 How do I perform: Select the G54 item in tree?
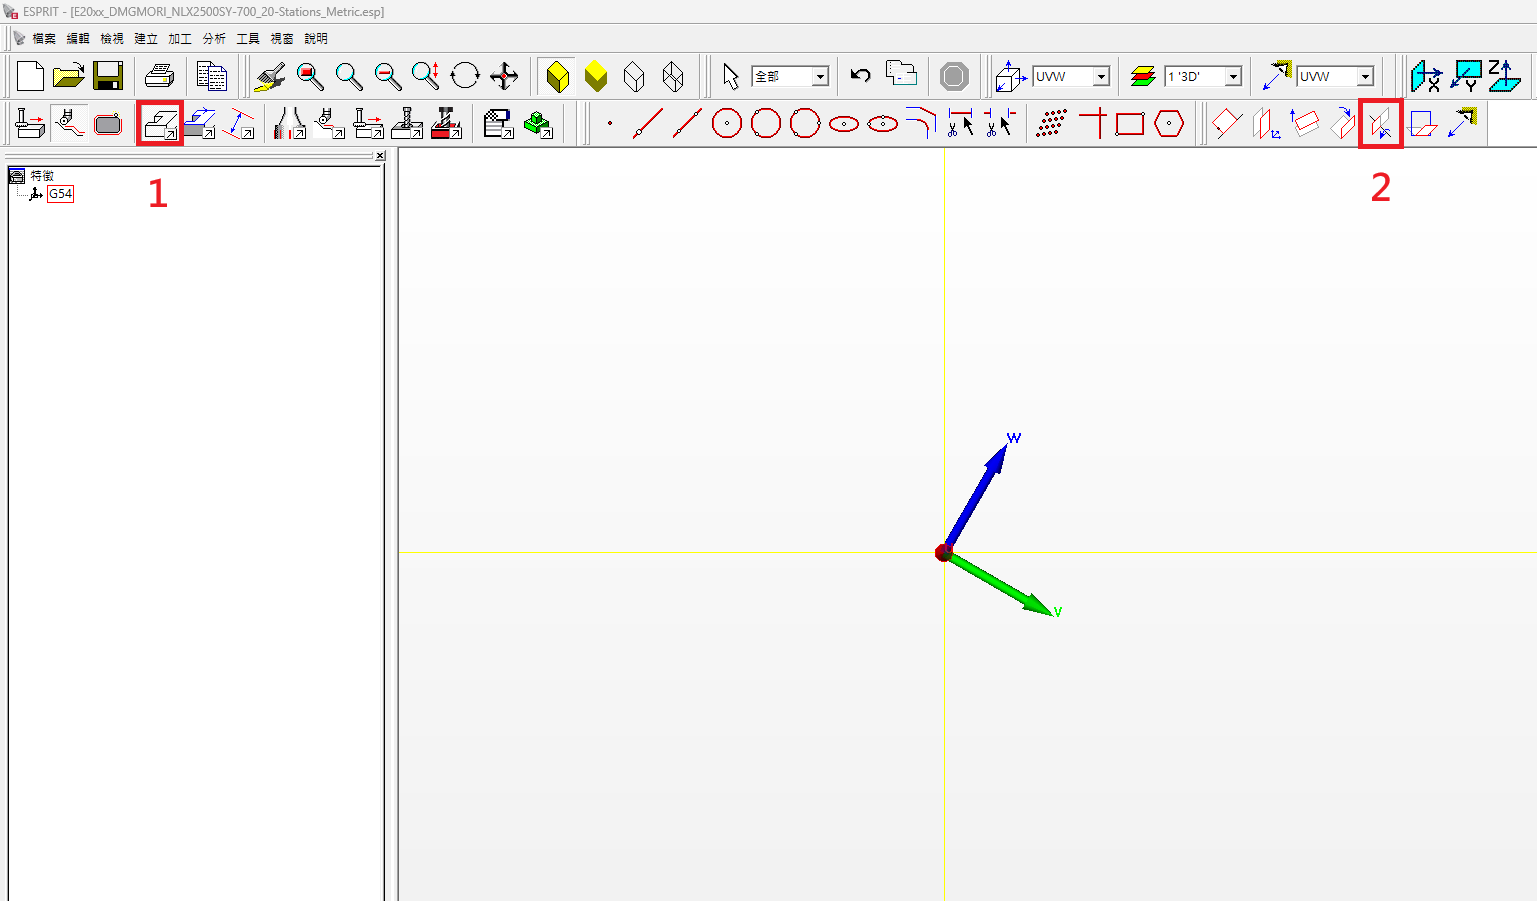pyautogui.click(x=61, y=194)
